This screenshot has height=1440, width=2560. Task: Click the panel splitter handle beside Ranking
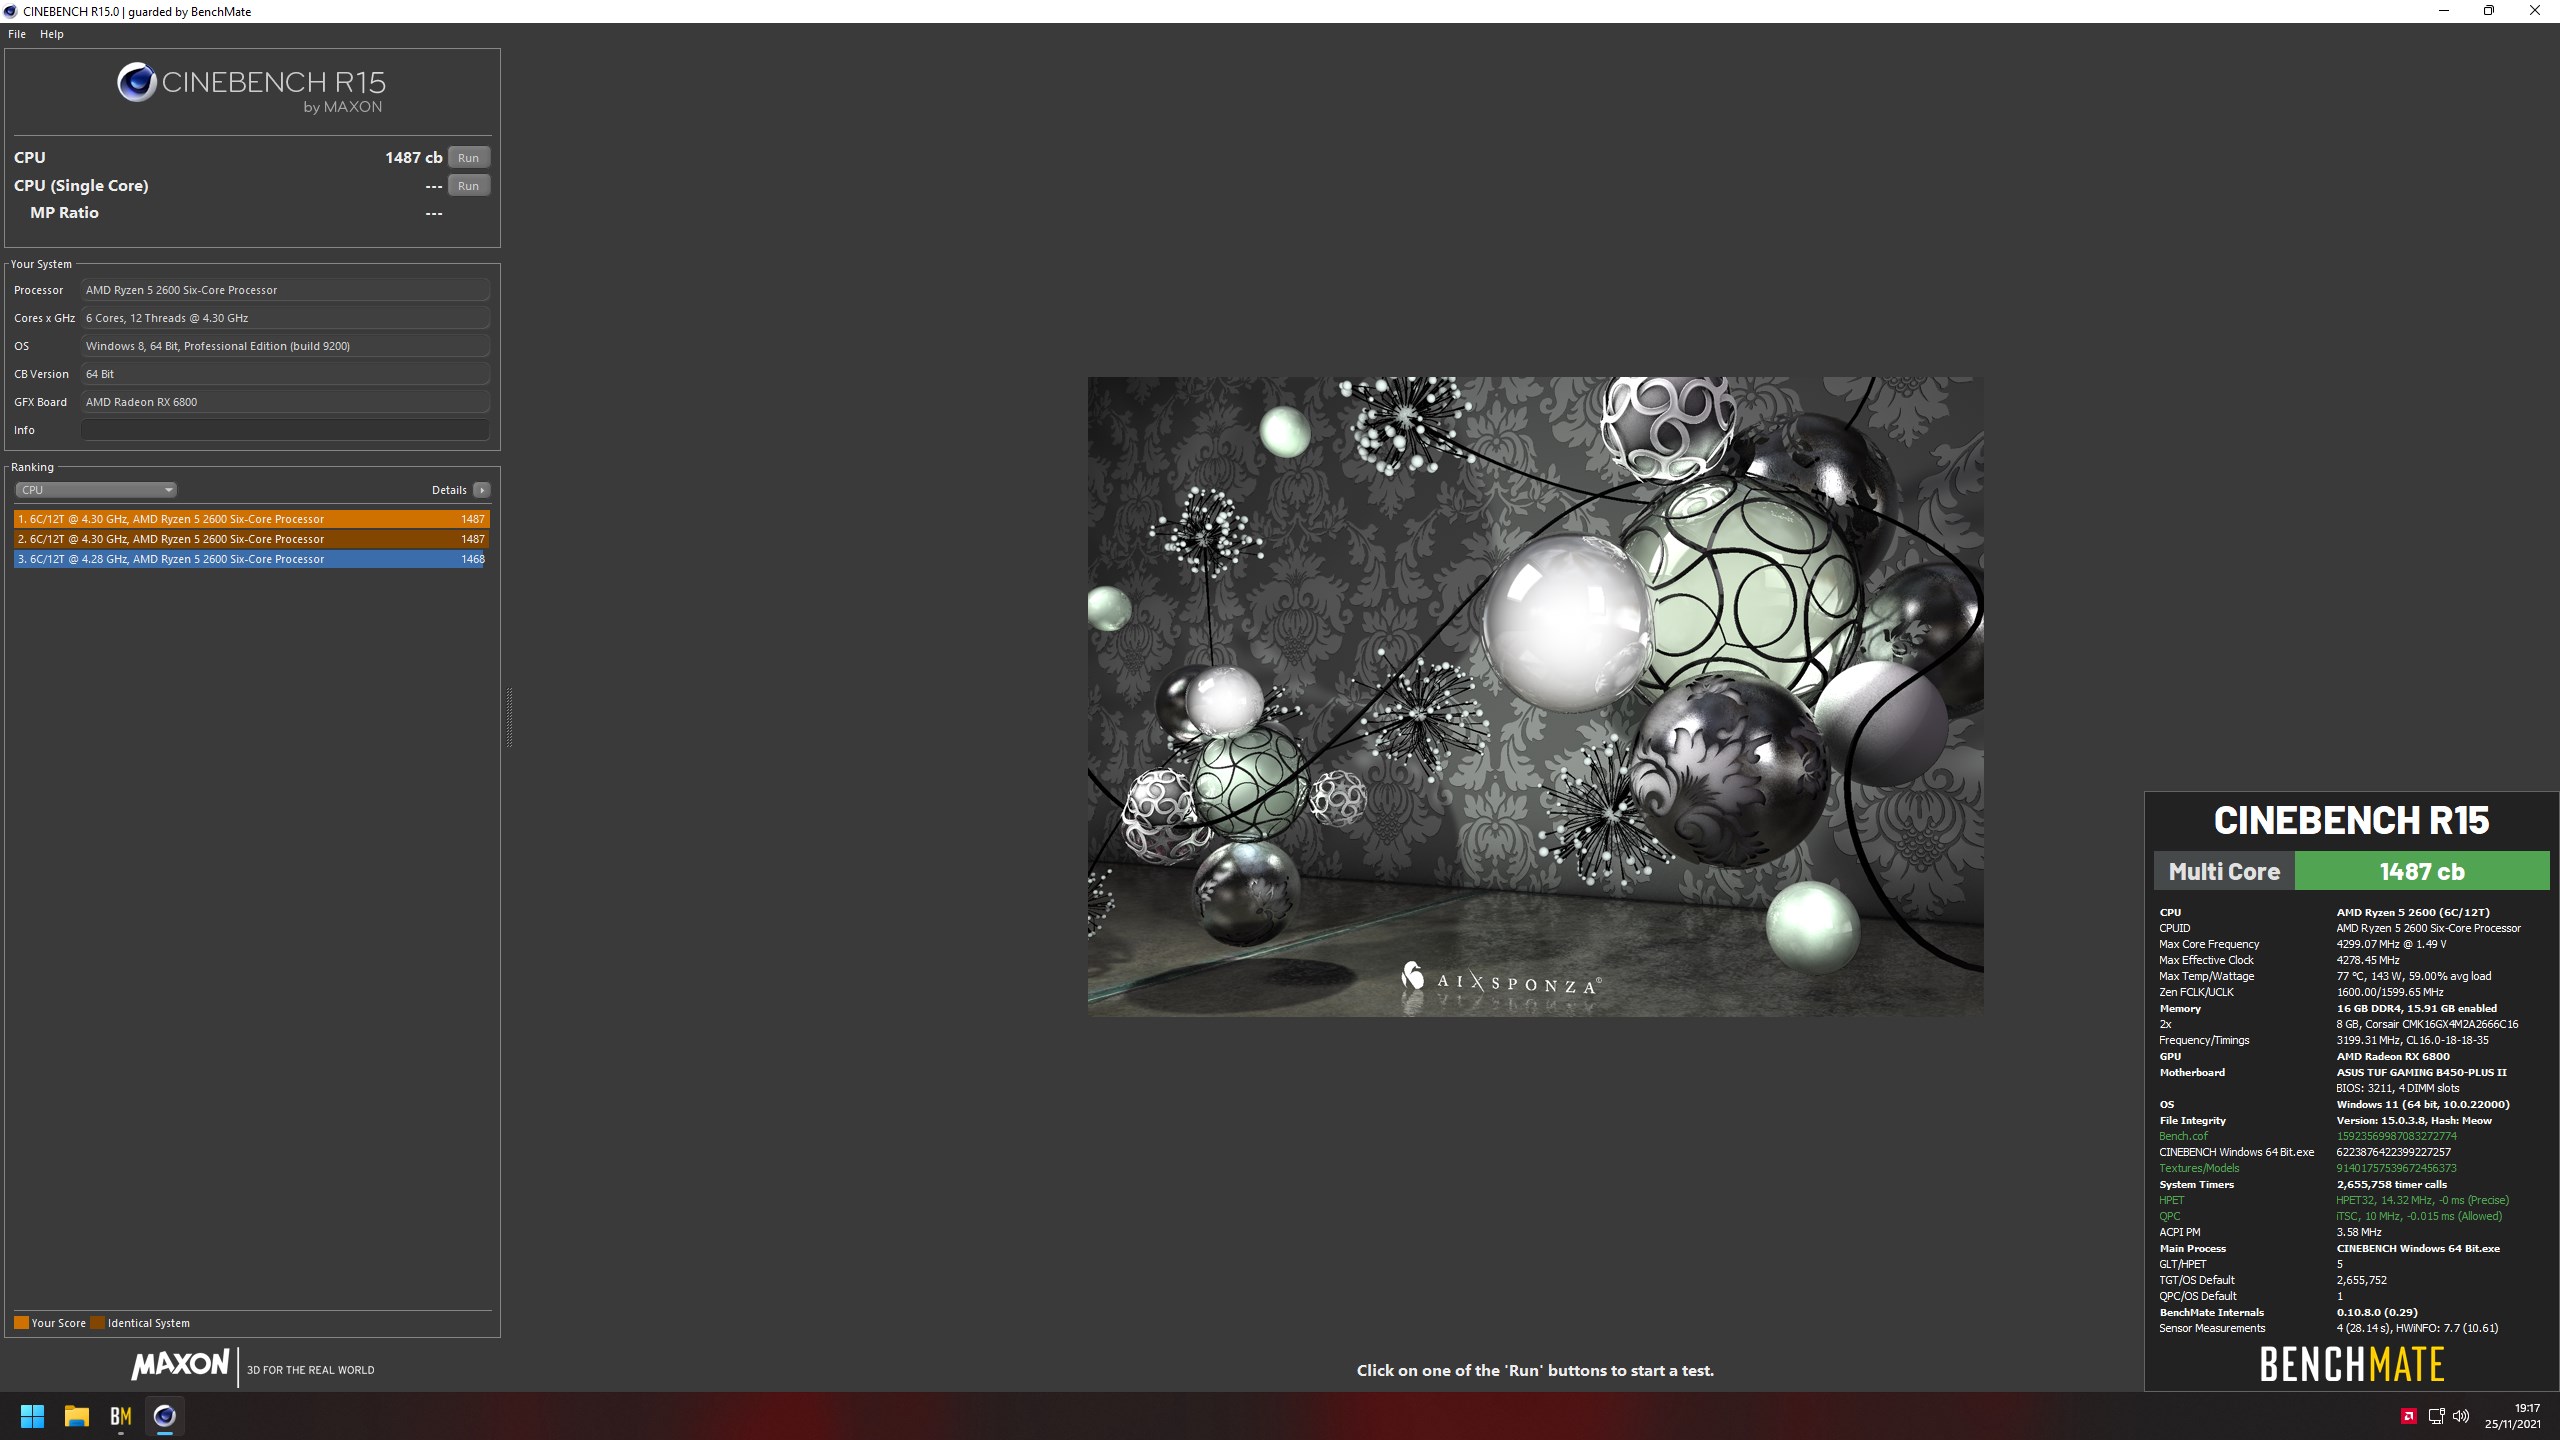509,718
